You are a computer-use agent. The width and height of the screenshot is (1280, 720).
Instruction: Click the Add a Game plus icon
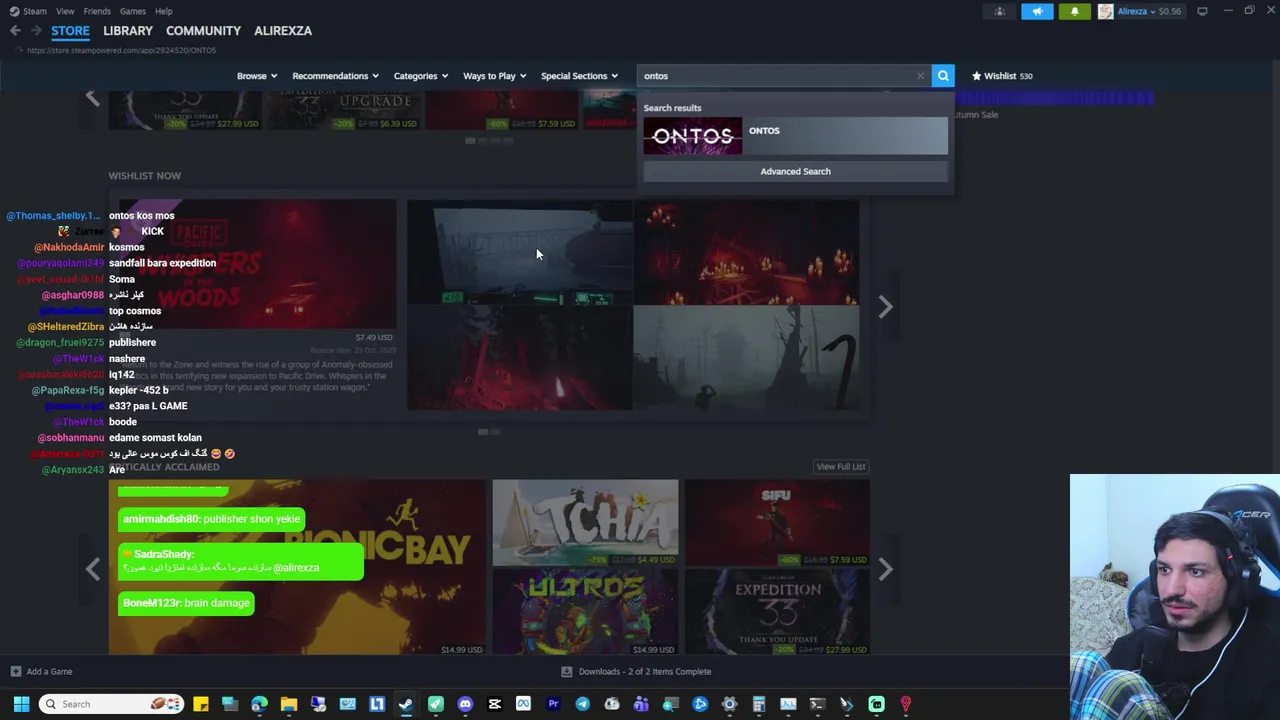(x=15, y=672)
